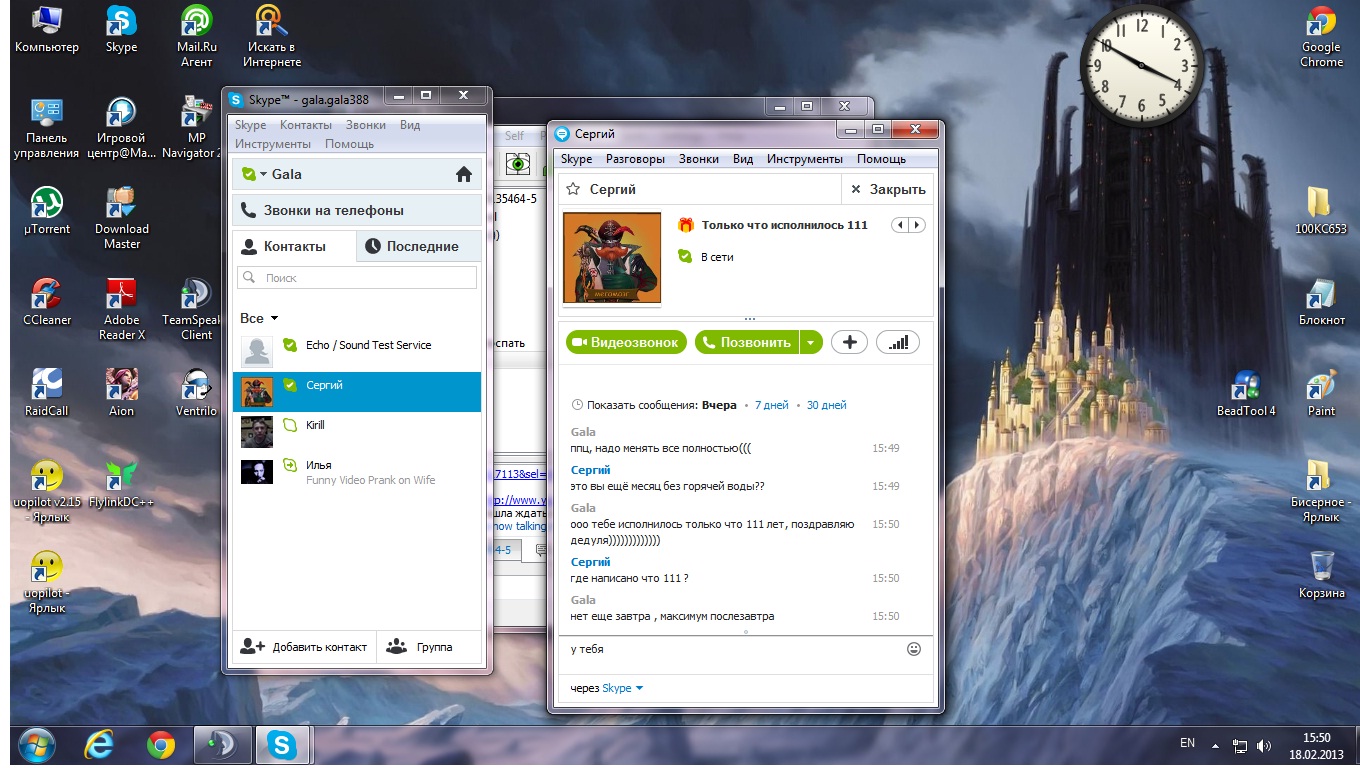Click the FlylinkDC++ desktop icon
Image resolution: width=1360 pixels, height=768 pixels.
[121, 485]
